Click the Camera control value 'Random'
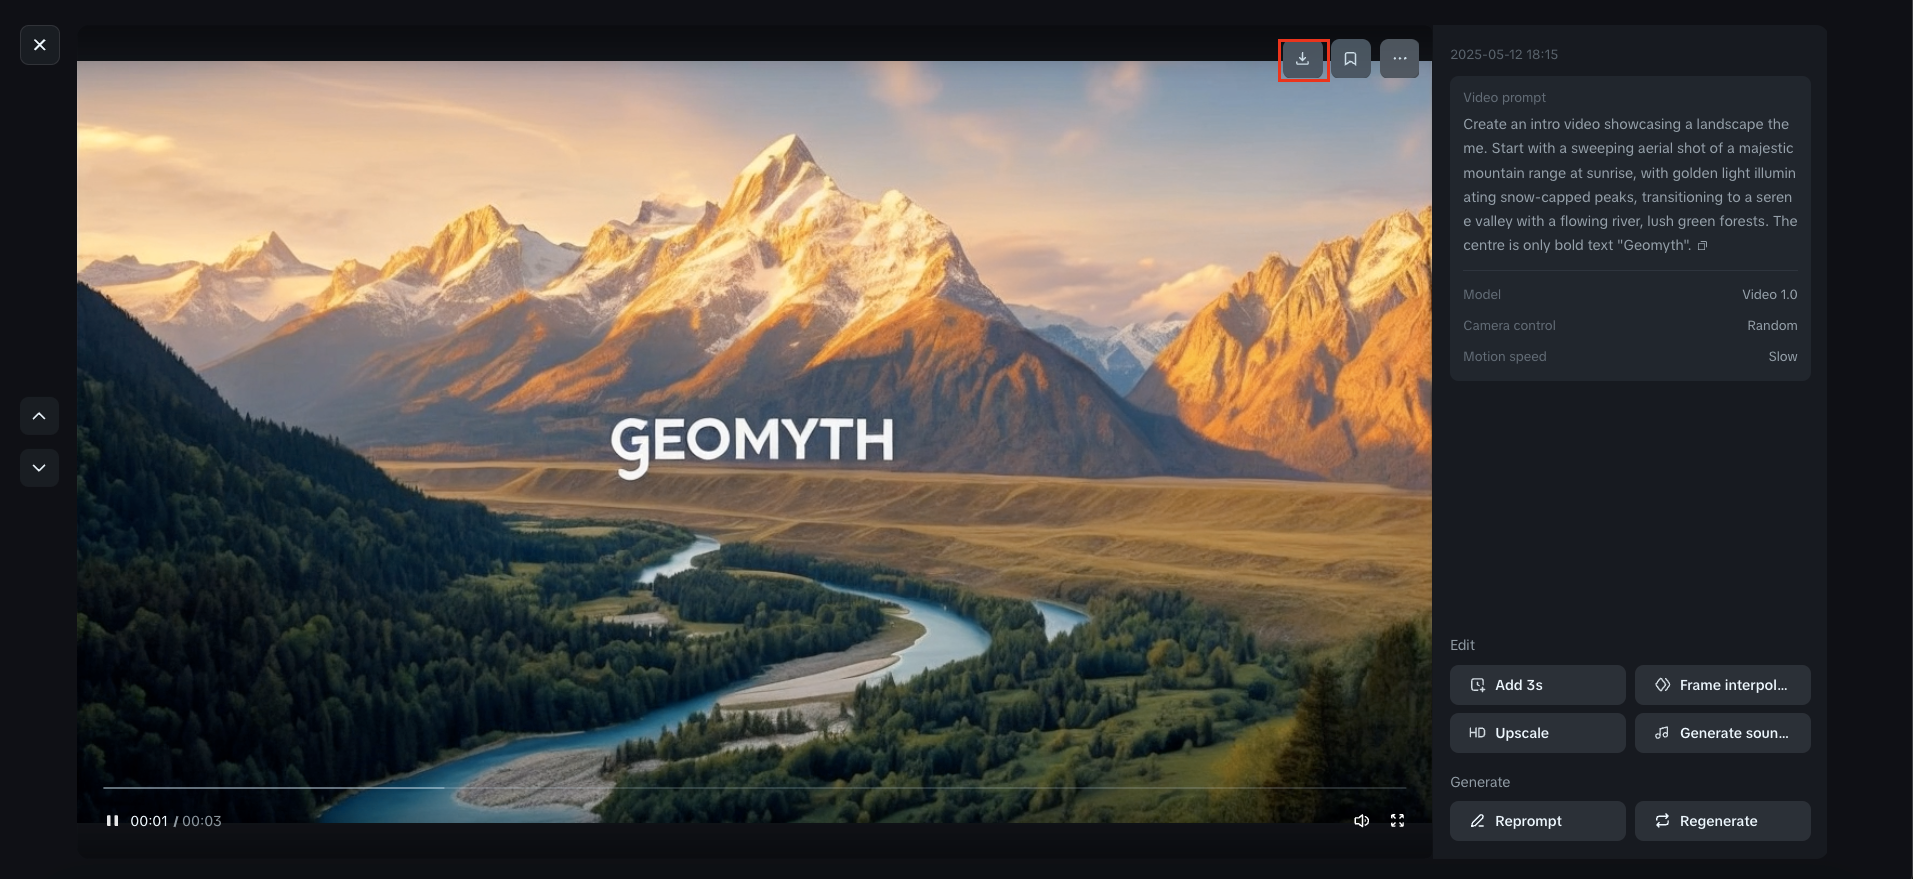Viewport: 1913px width, 879px height. click(x=1772, y=326)
